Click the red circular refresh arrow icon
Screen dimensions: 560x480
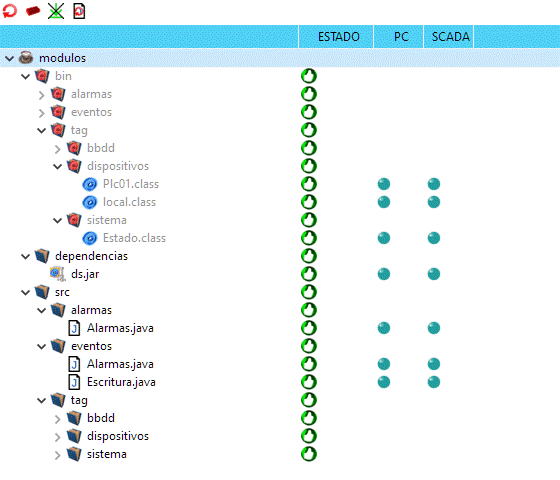click(10, 11)
